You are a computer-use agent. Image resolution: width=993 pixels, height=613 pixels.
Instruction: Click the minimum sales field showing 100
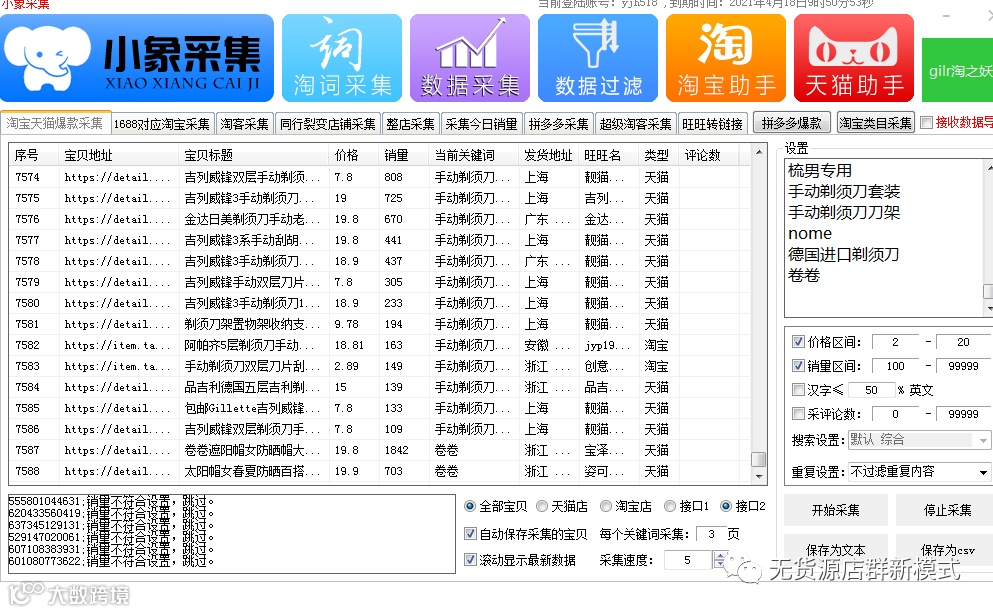tap(895, 366)
